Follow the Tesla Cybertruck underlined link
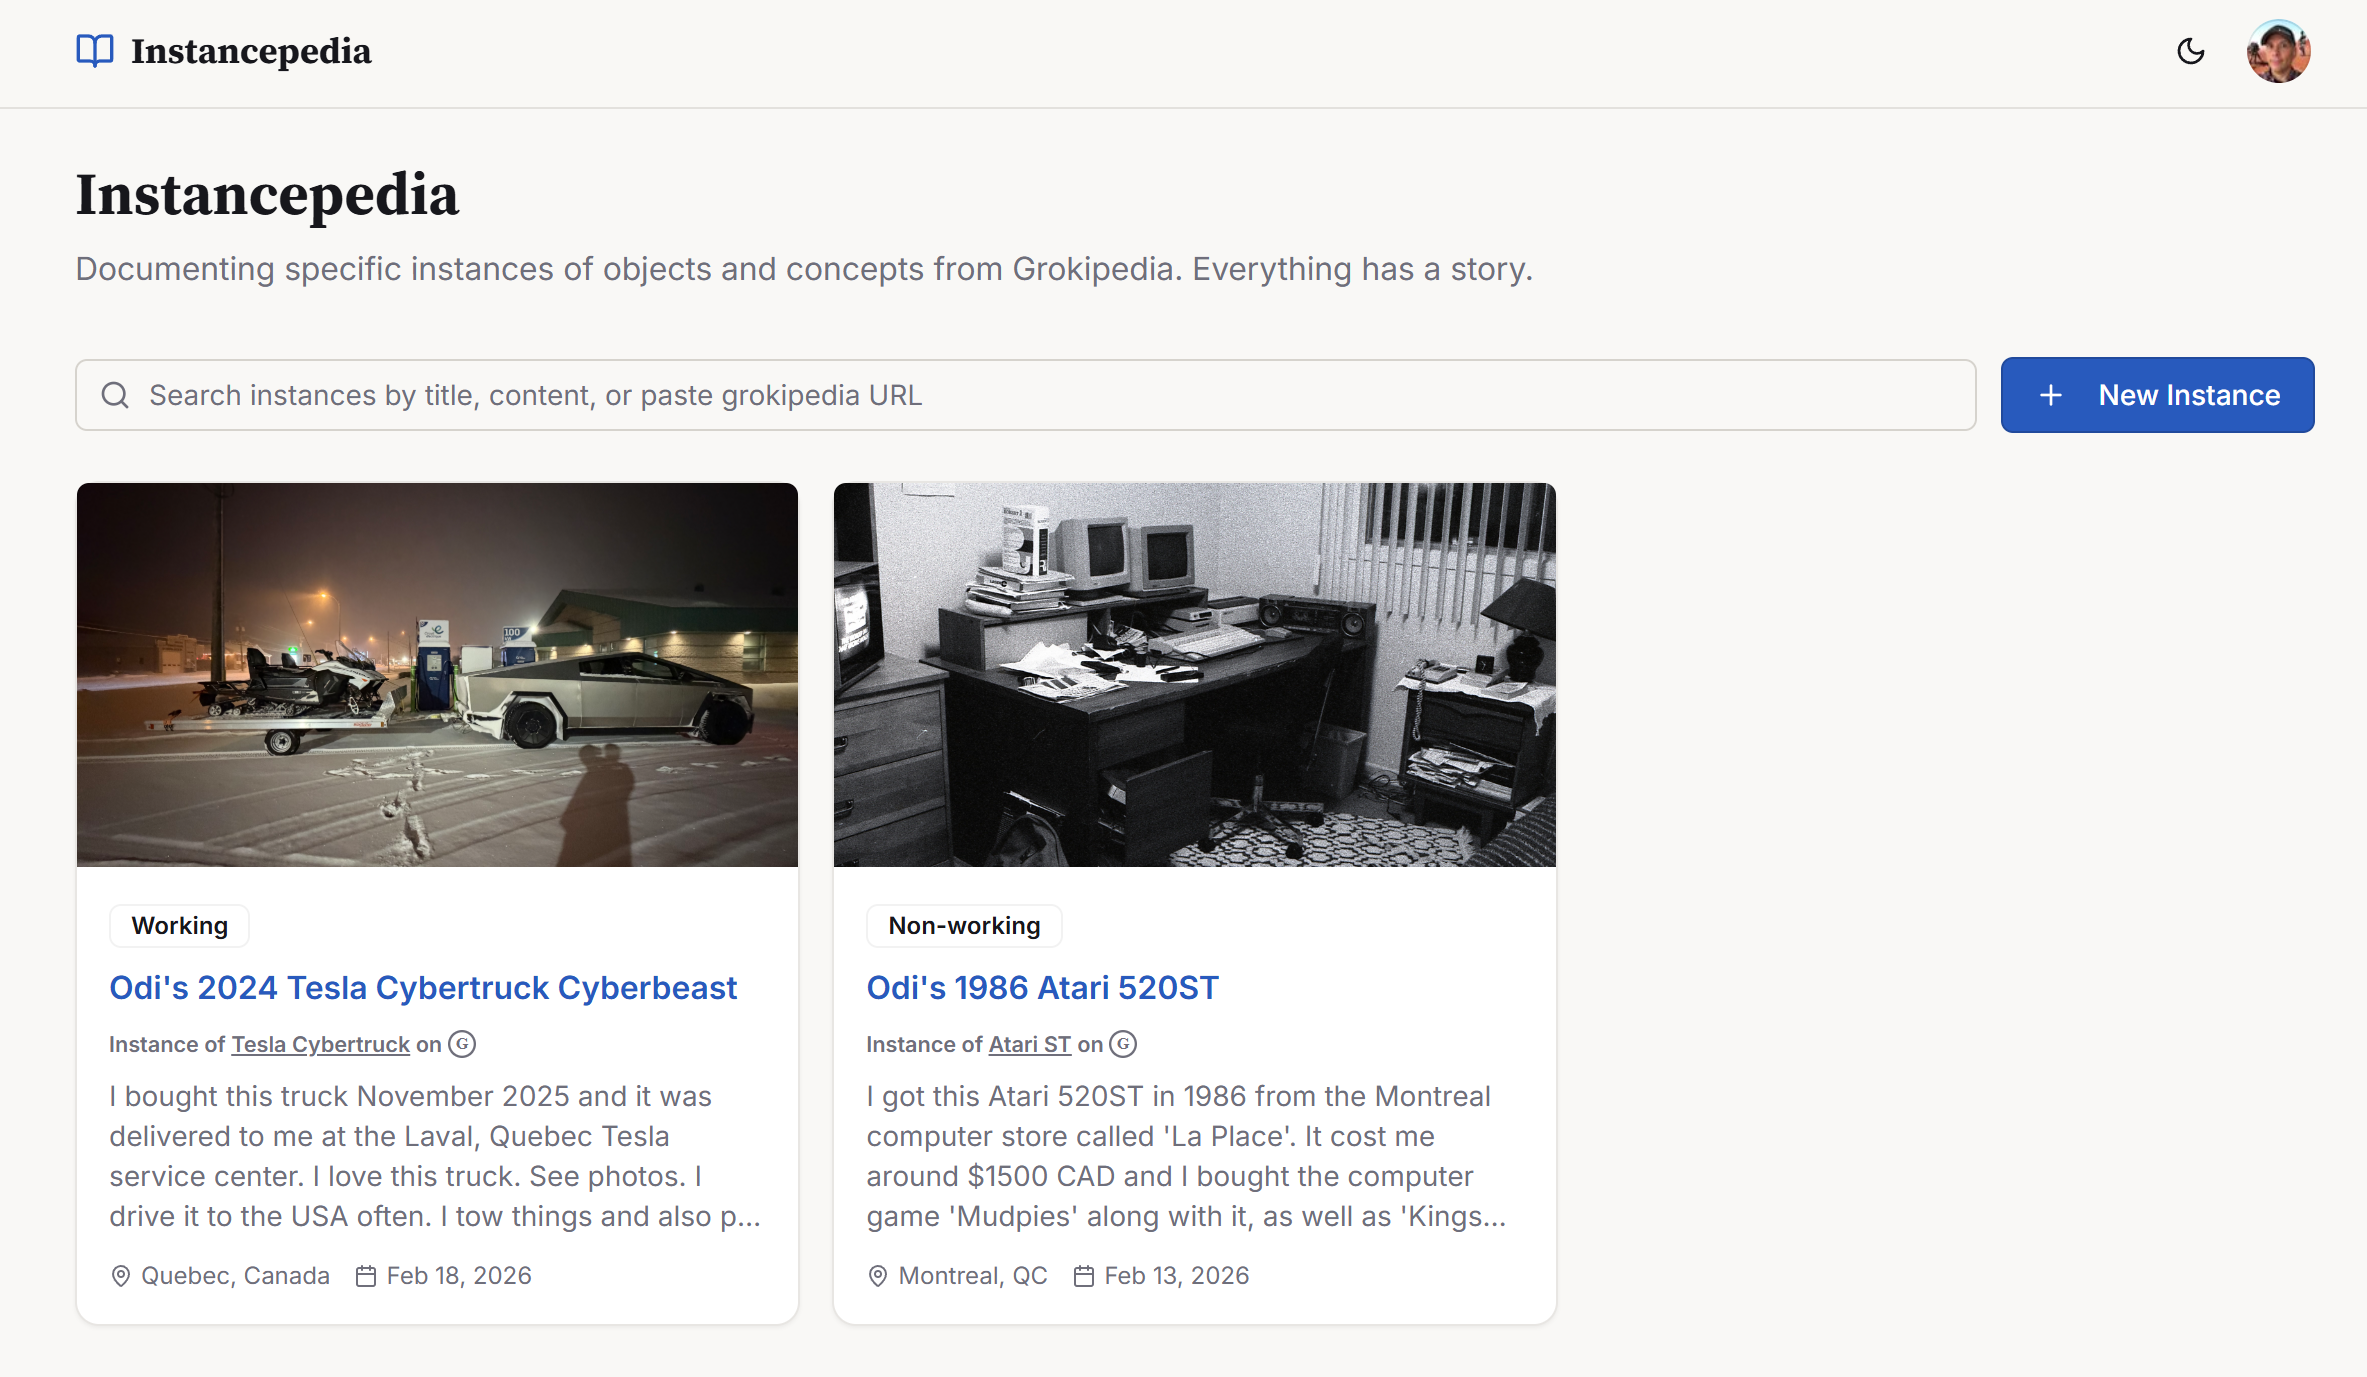The height and width of the screenshot is (1377, 2367). click(x=320, y=1044)
